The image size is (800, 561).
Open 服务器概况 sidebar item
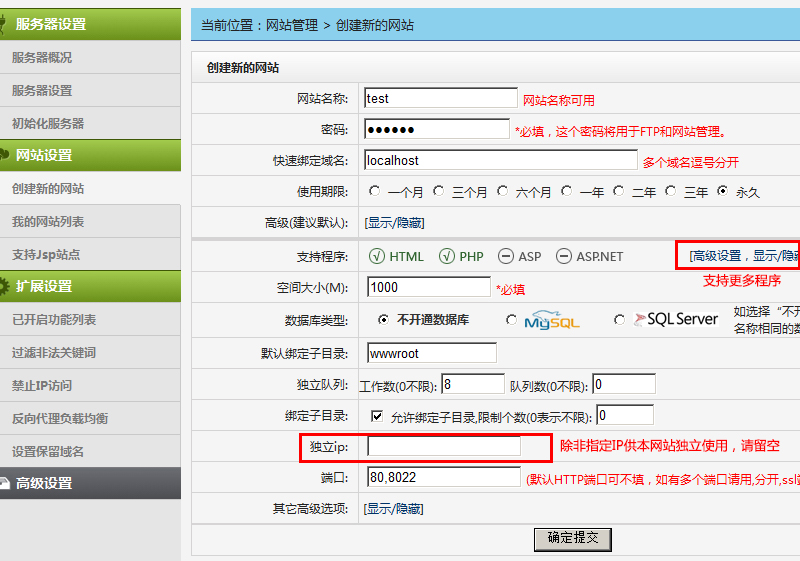(x=42, y=58)
